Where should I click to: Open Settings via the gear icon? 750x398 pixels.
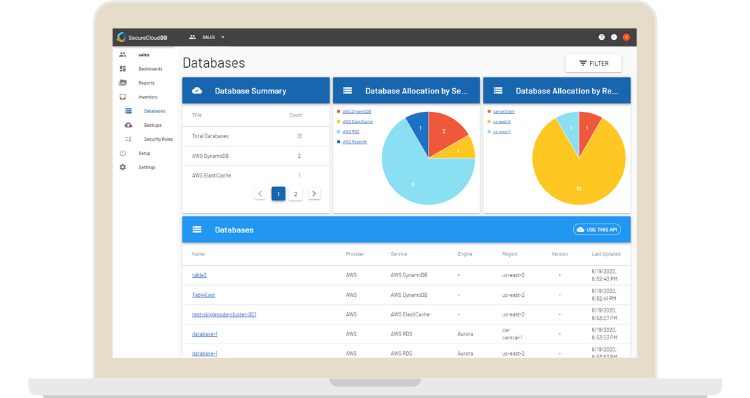pos(123,167)
